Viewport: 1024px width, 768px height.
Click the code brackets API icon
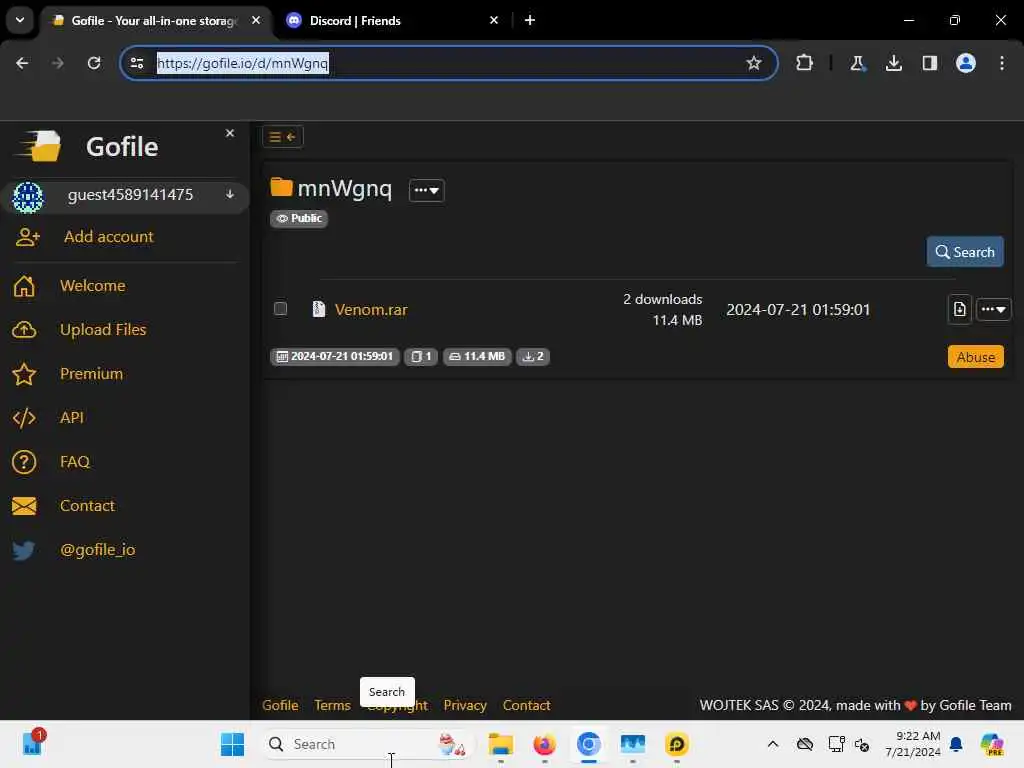24,418
